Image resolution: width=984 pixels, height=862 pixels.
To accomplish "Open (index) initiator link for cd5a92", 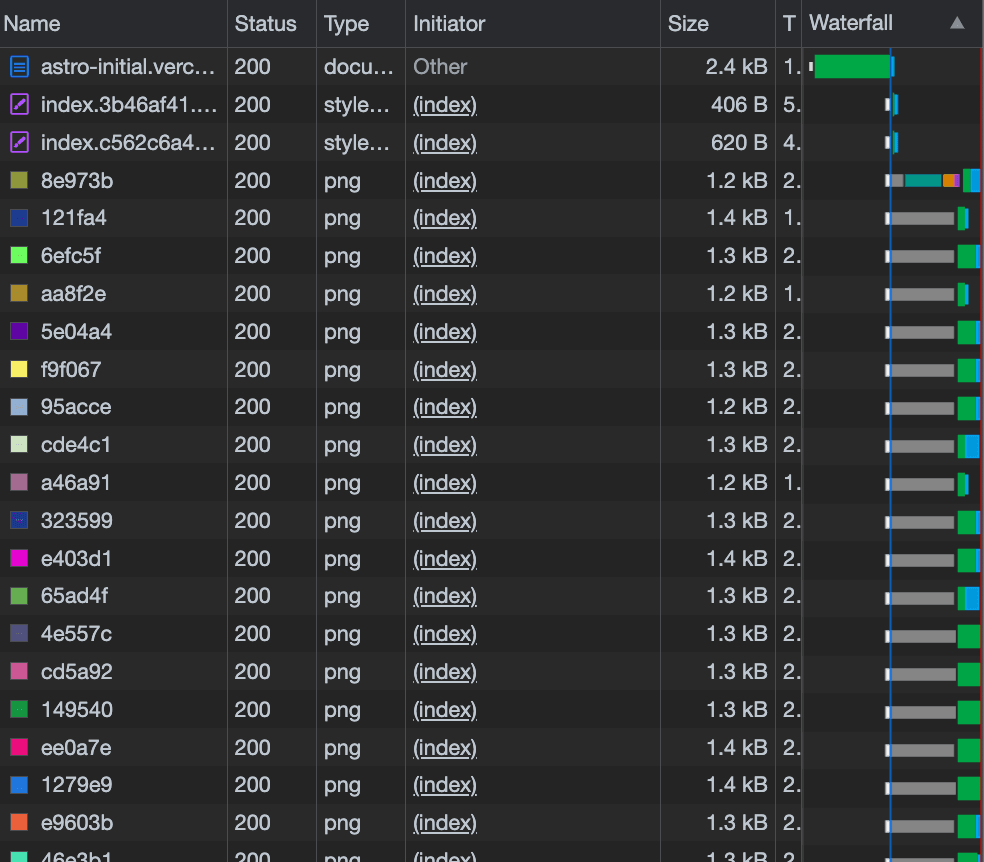I will (x=445, y=672).
